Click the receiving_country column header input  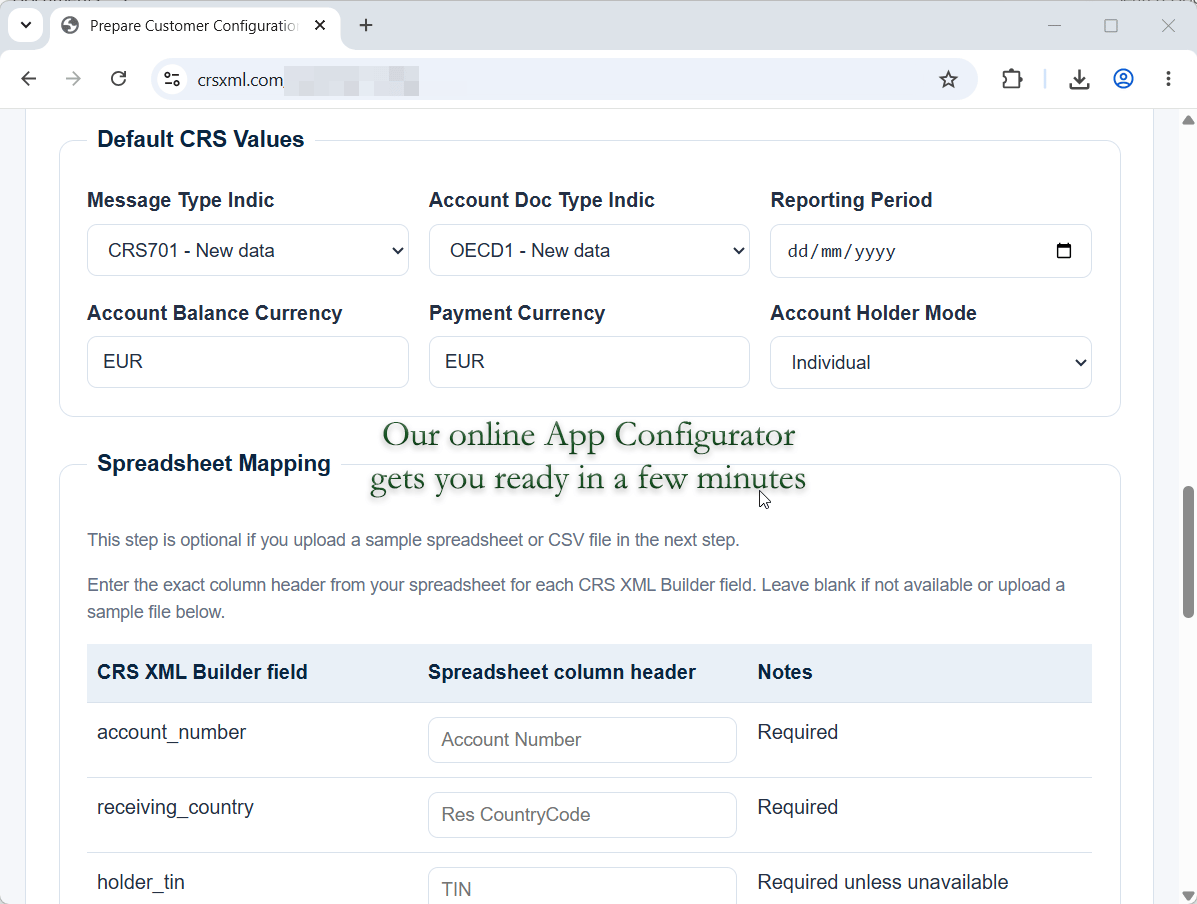point(582,815)
